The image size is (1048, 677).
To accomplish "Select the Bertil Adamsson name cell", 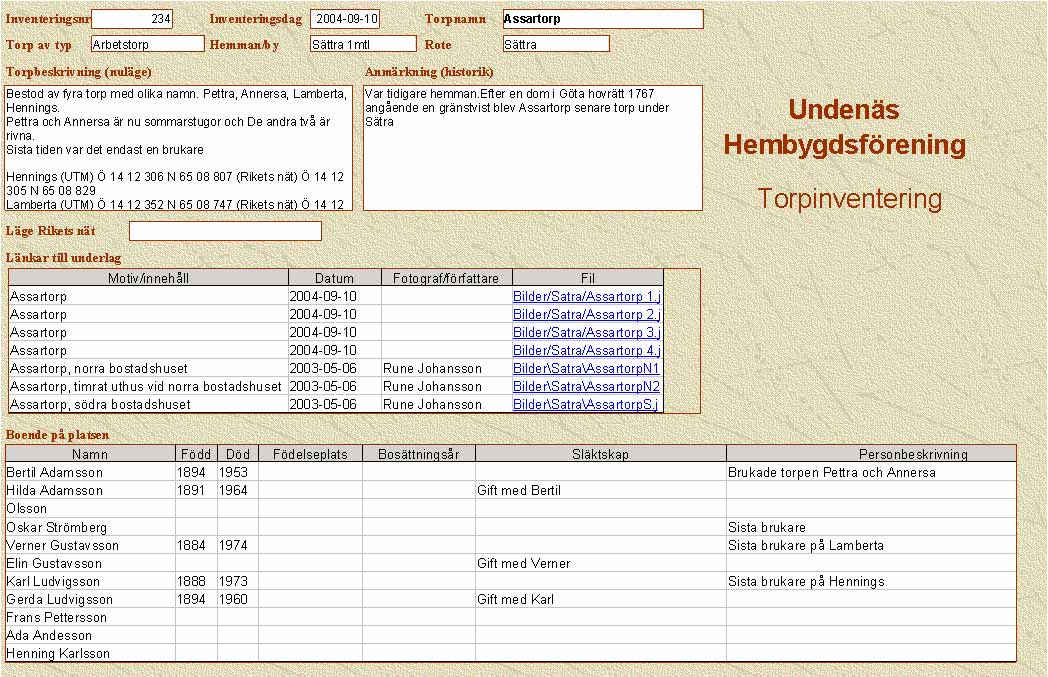I will 90,472.
